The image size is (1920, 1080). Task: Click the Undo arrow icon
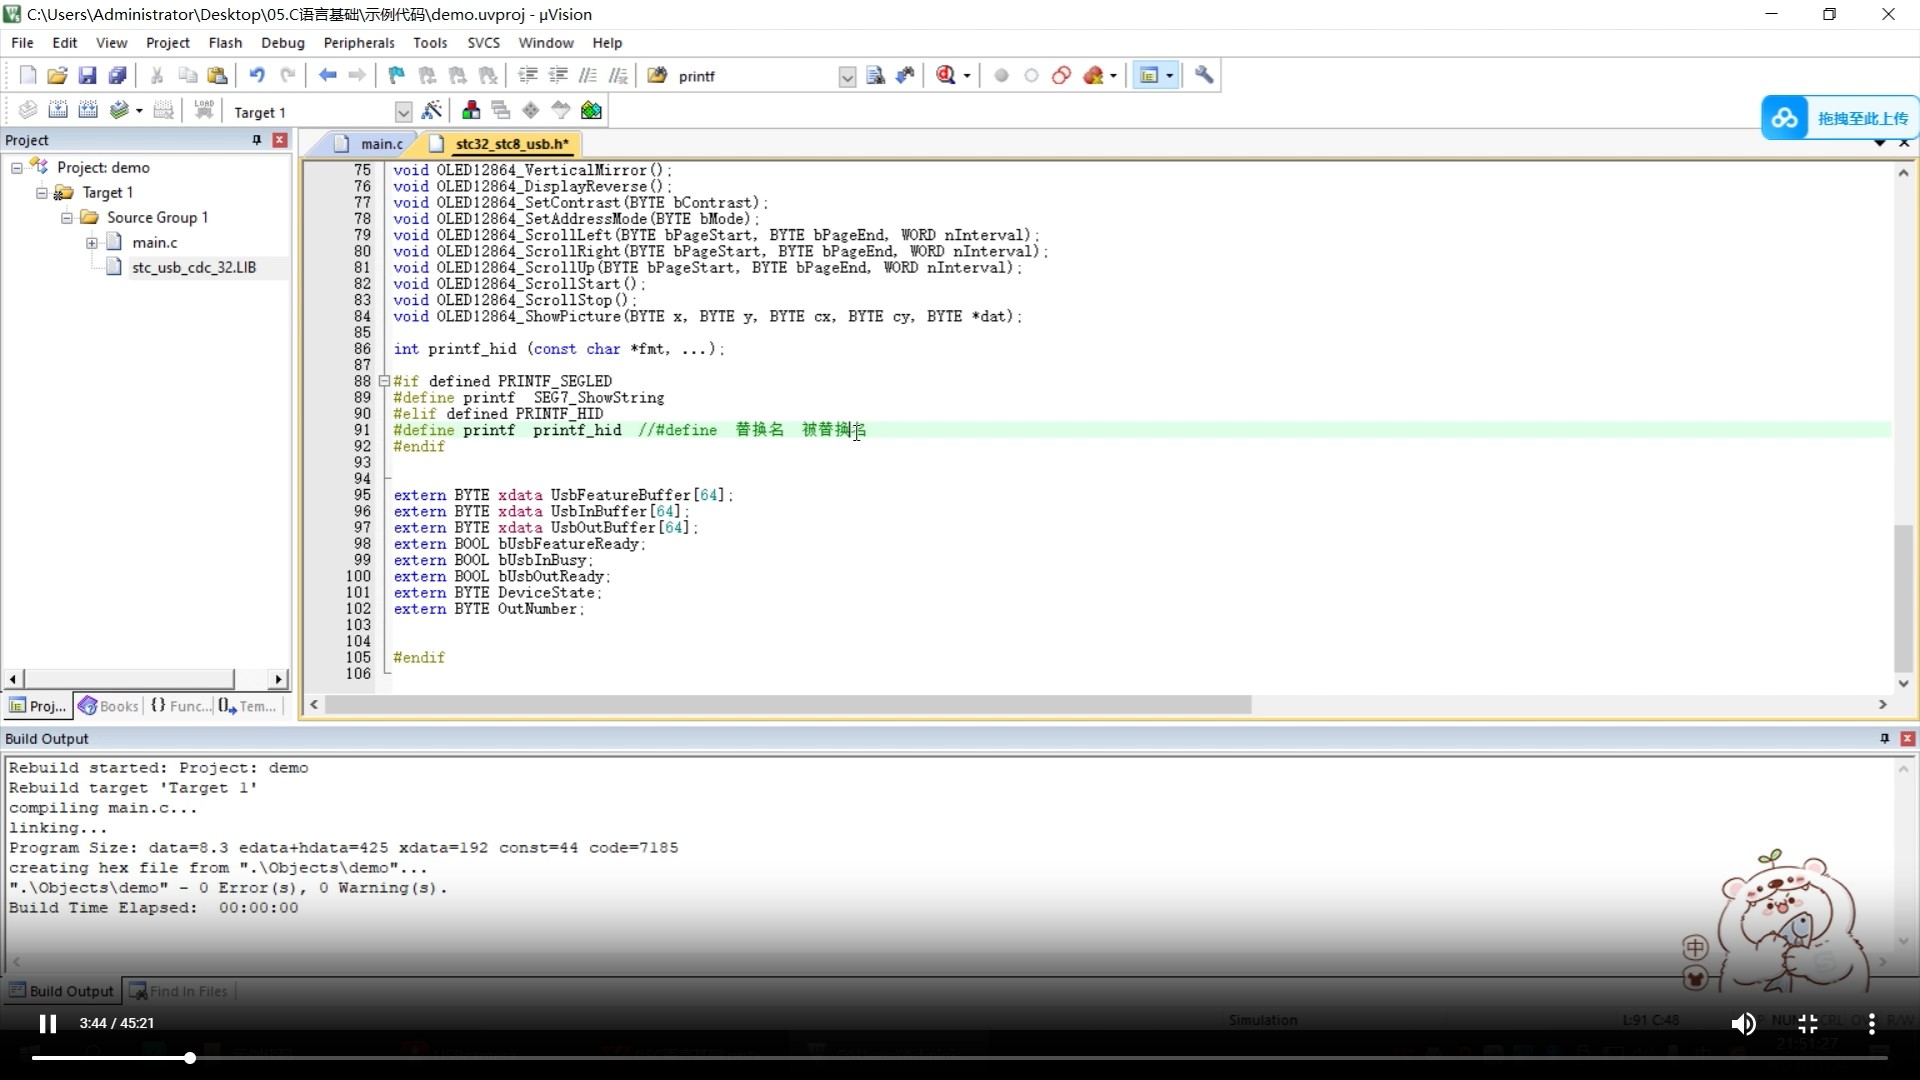257,75
